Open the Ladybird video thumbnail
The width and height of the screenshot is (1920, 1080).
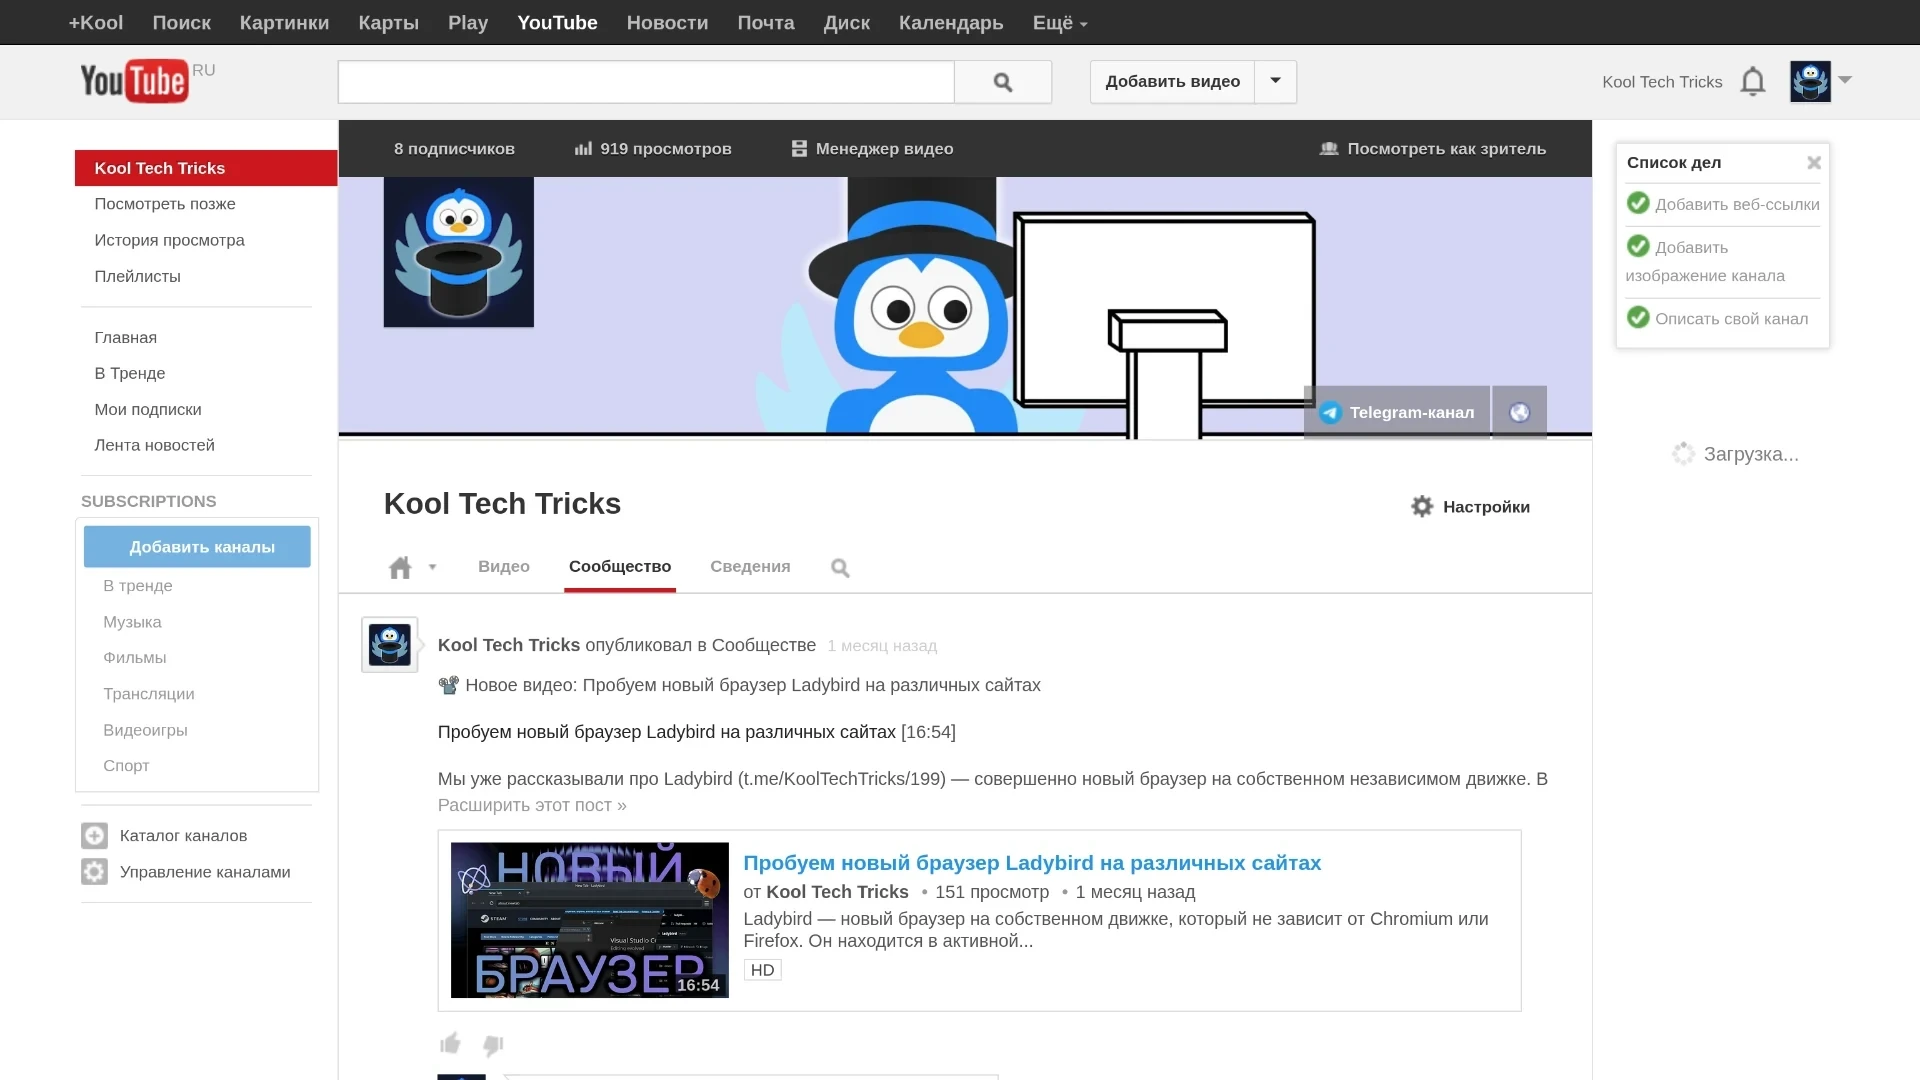(589, 920)
